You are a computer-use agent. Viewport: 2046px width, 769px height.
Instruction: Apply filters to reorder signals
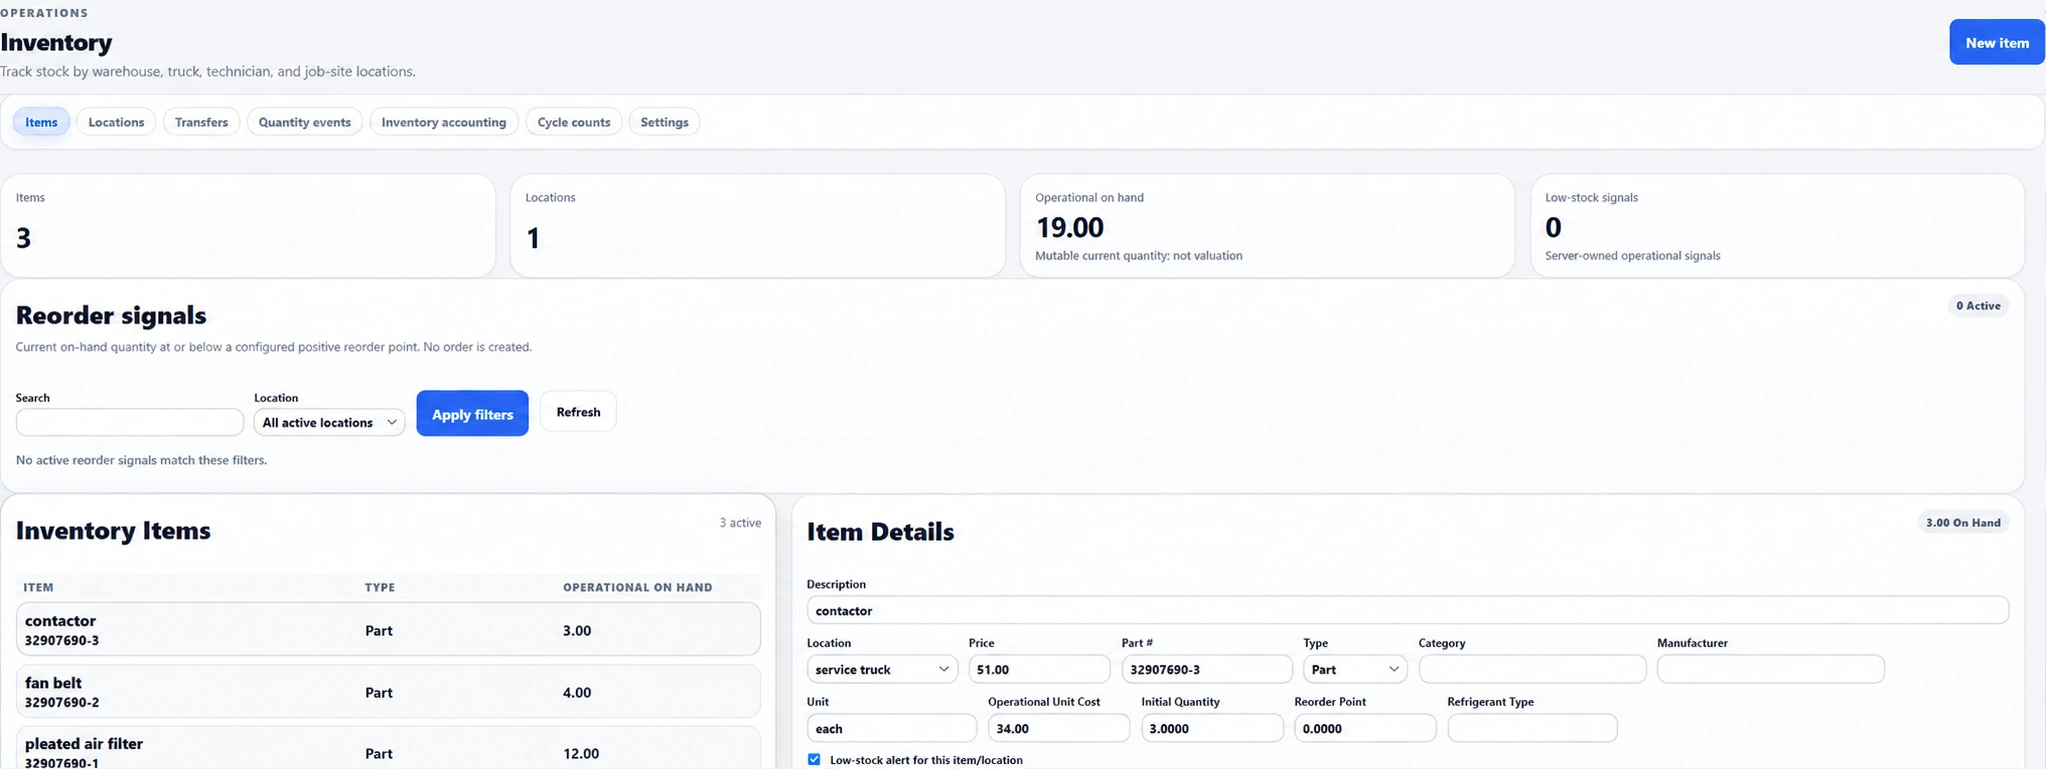pyautogui.click(x=472, y=413)
